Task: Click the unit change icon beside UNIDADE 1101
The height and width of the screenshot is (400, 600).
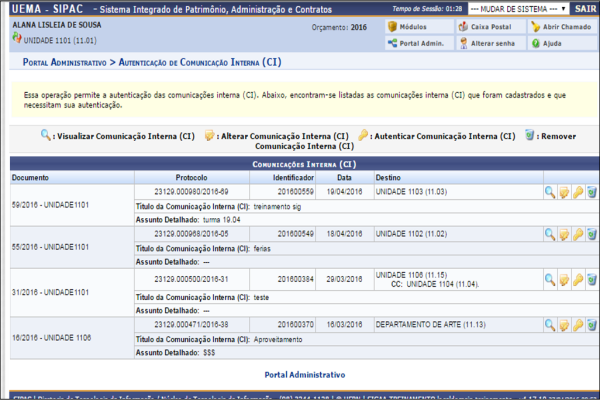Action: tap(17, 38)
